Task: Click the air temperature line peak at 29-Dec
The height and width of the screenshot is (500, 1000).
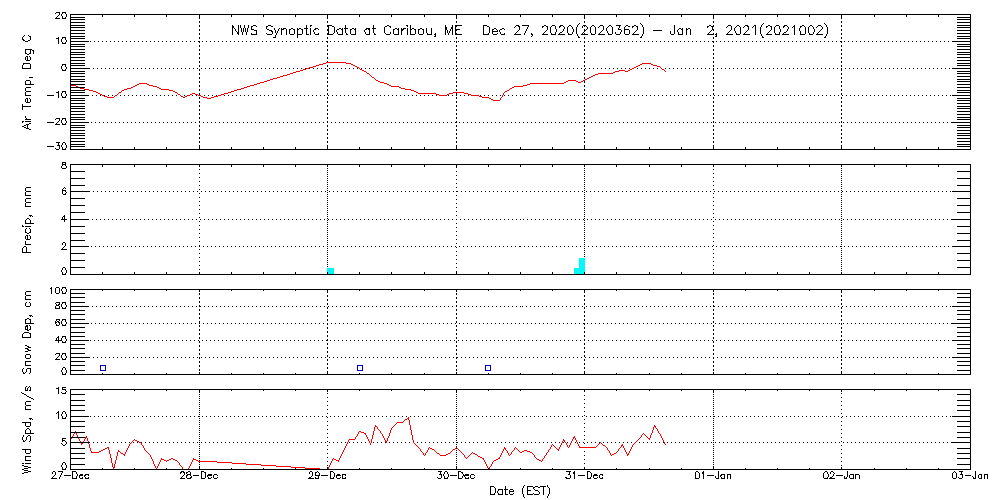Action: click(335, 62)
